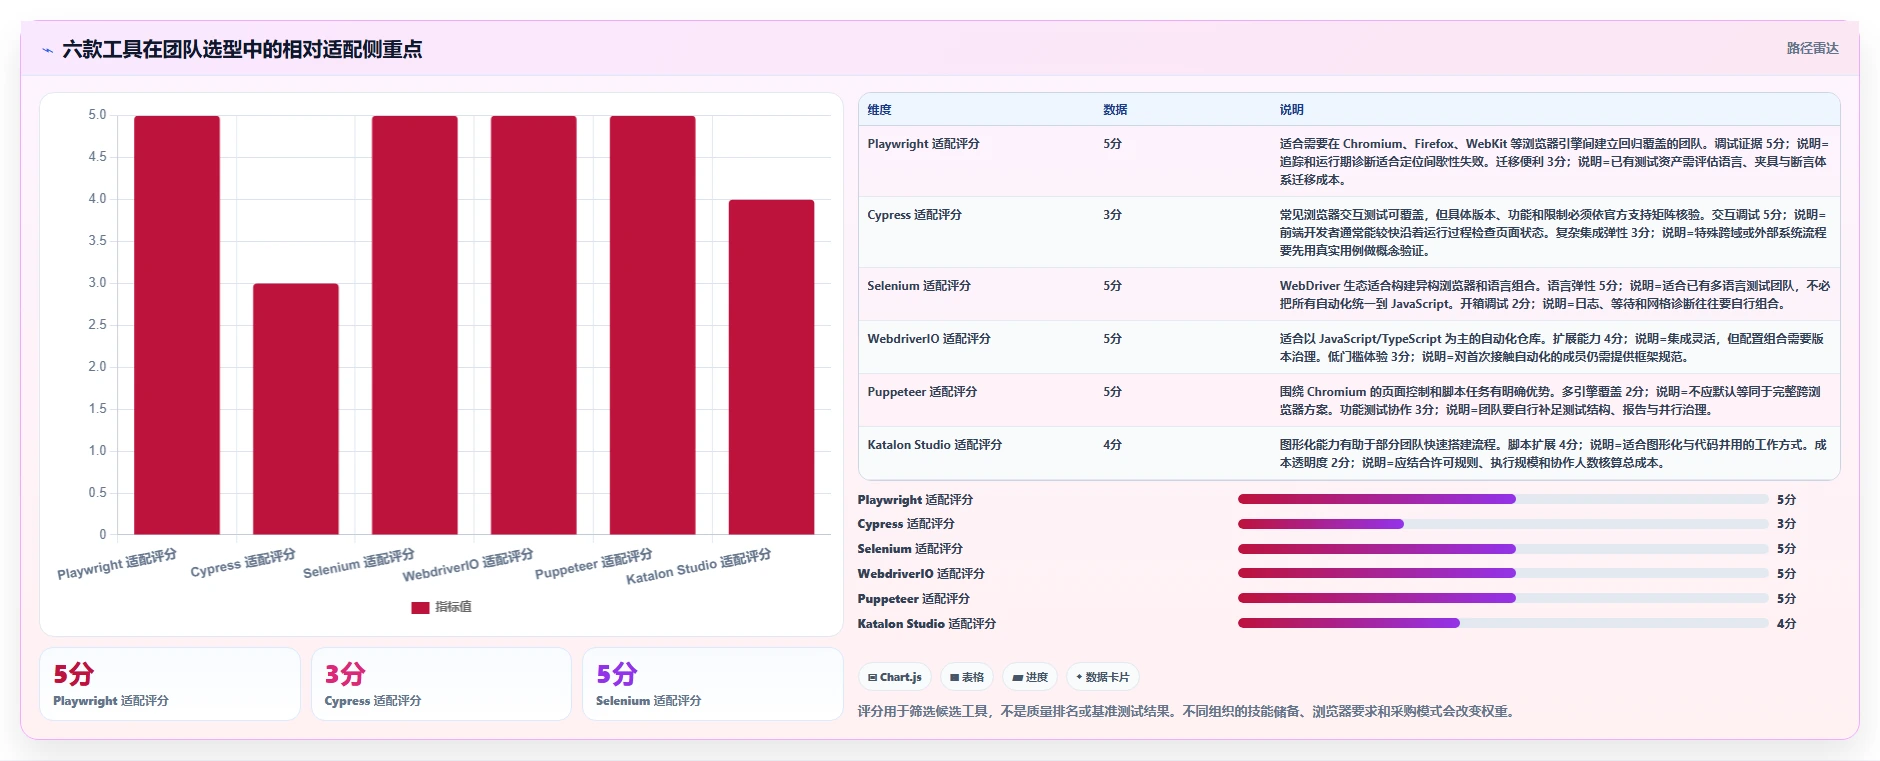The height and width of the screenshot is (761, 1880).
Task: Click the Playwright x-axis label under the chart
Action: coord(117,564)
